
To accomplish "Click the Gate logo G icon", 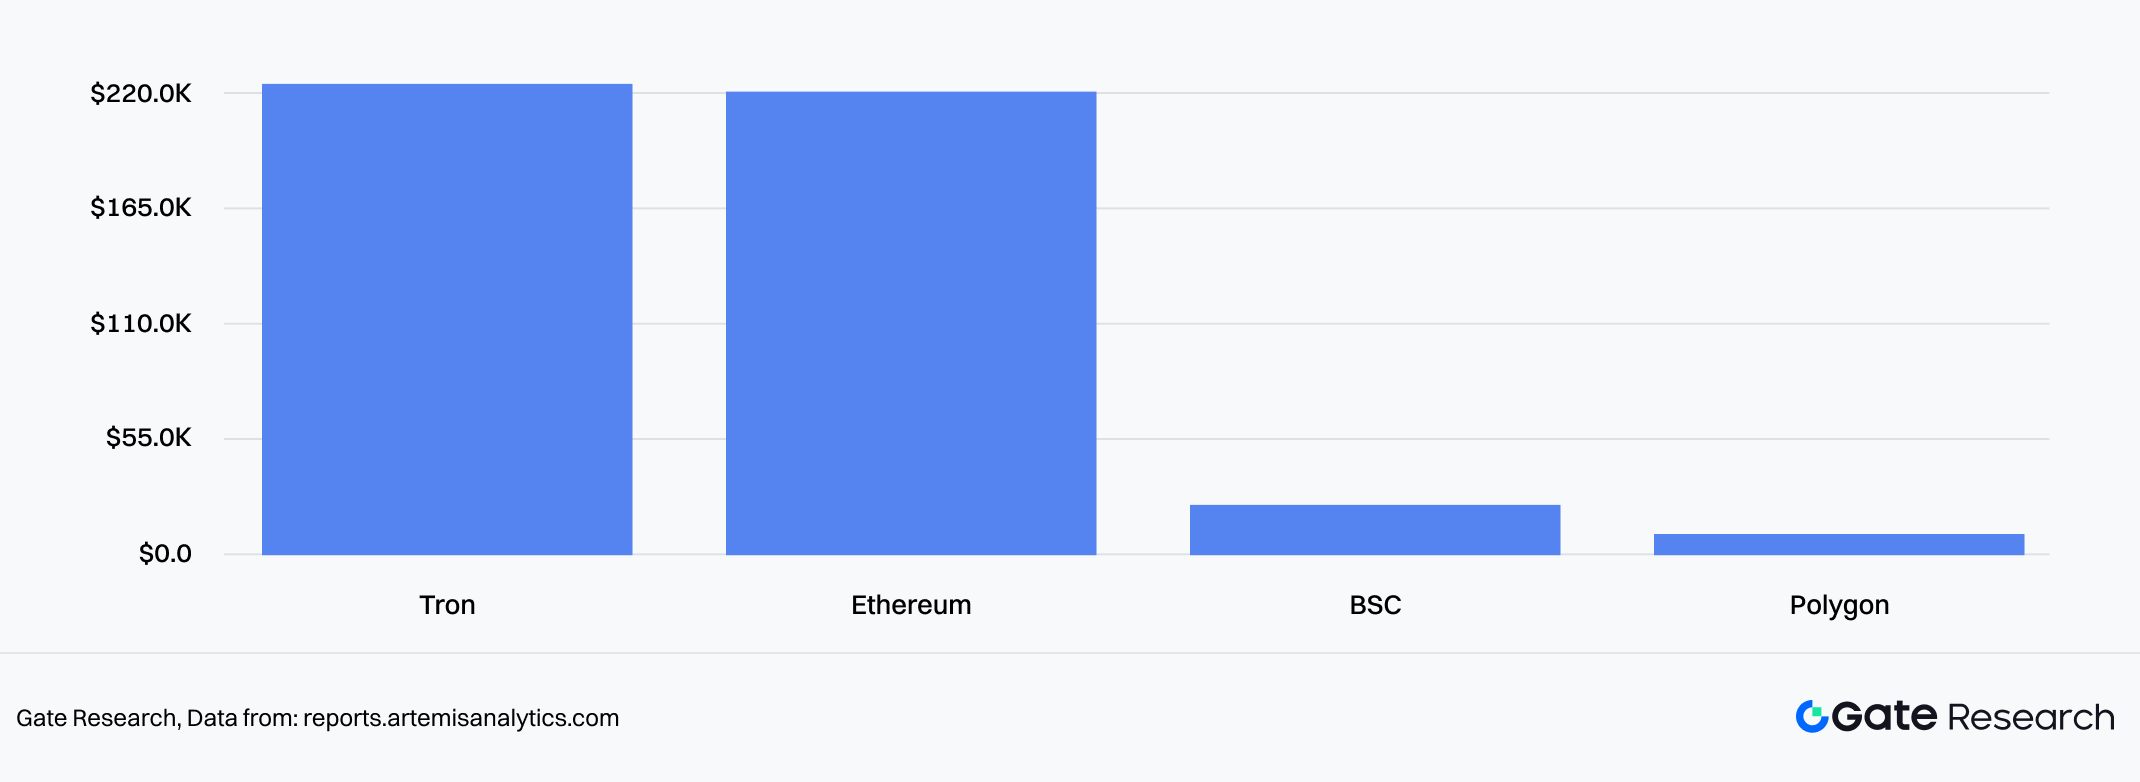I will 1812,716.
